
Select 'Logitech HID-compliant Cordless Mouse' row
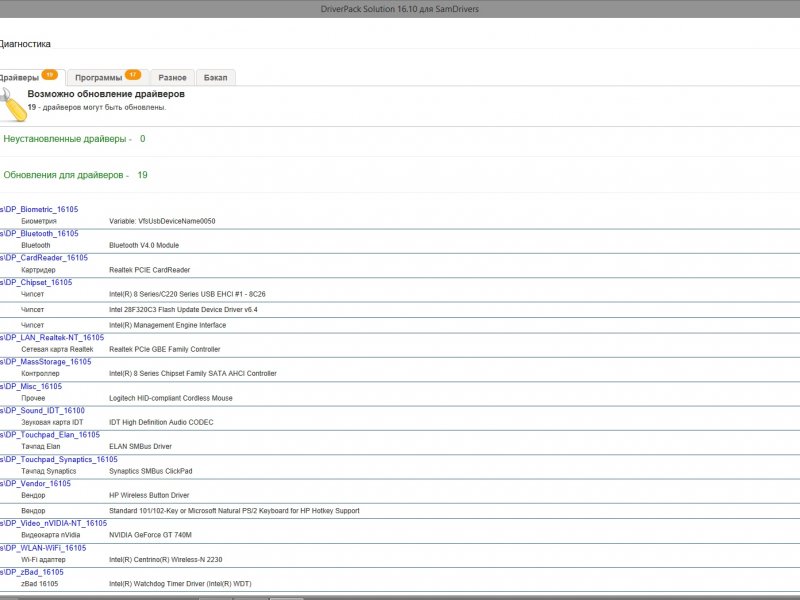click(x=171, y=398)
